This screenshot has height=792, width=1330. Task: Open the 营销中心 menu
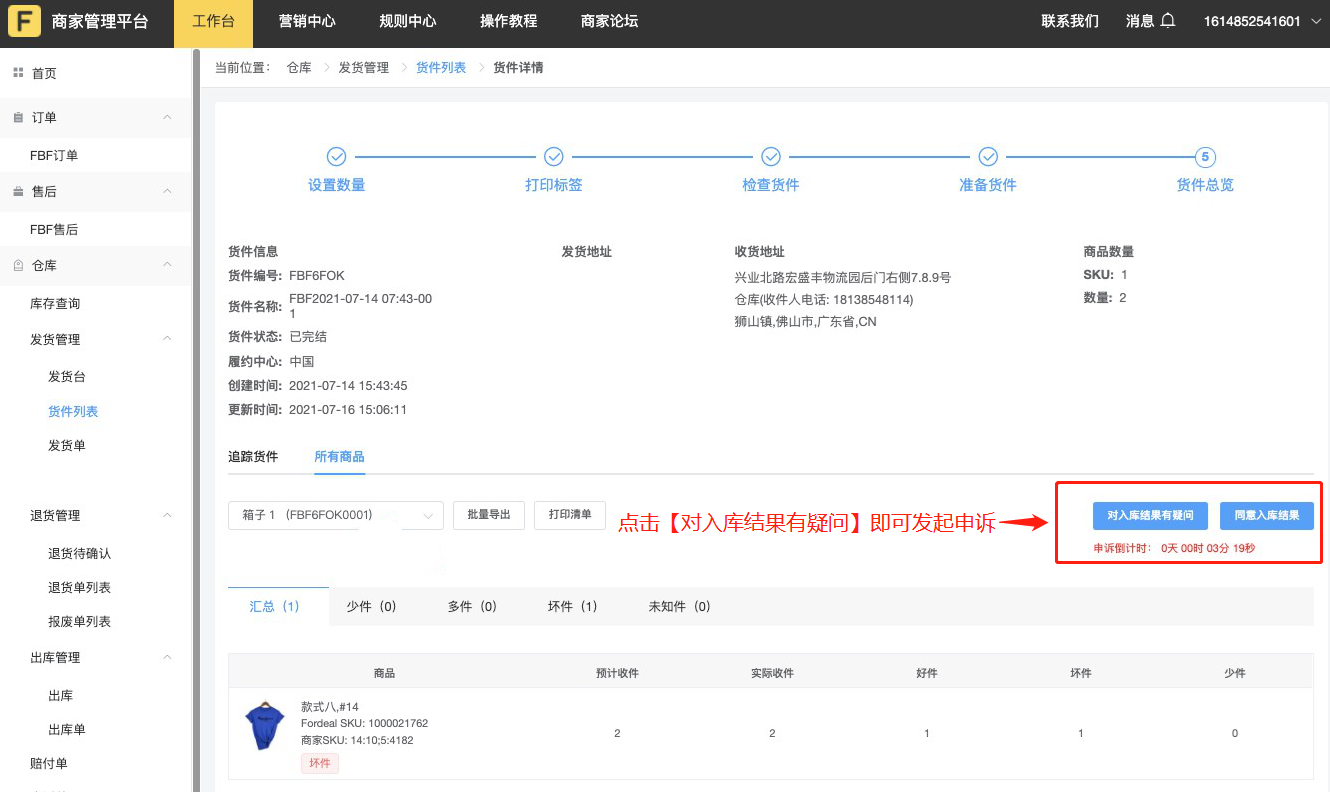click(307, 21)
